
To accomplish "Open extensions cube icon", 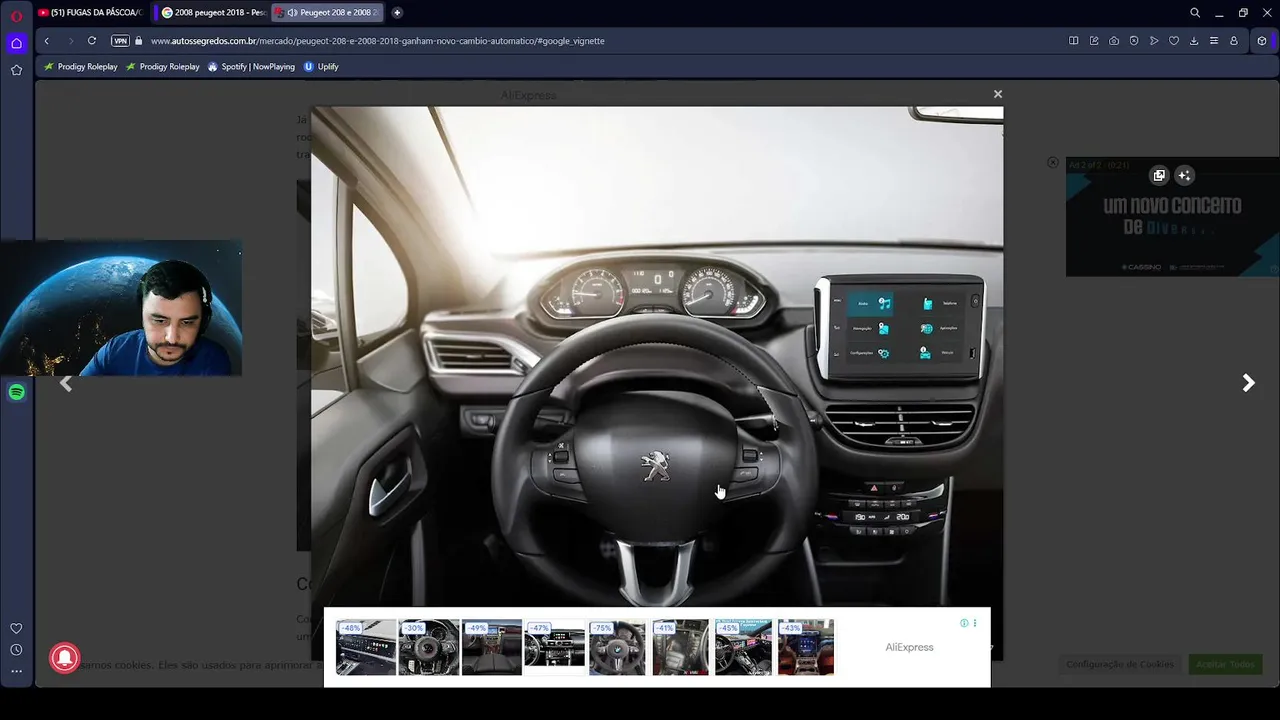I will [x=1262, y=41].
